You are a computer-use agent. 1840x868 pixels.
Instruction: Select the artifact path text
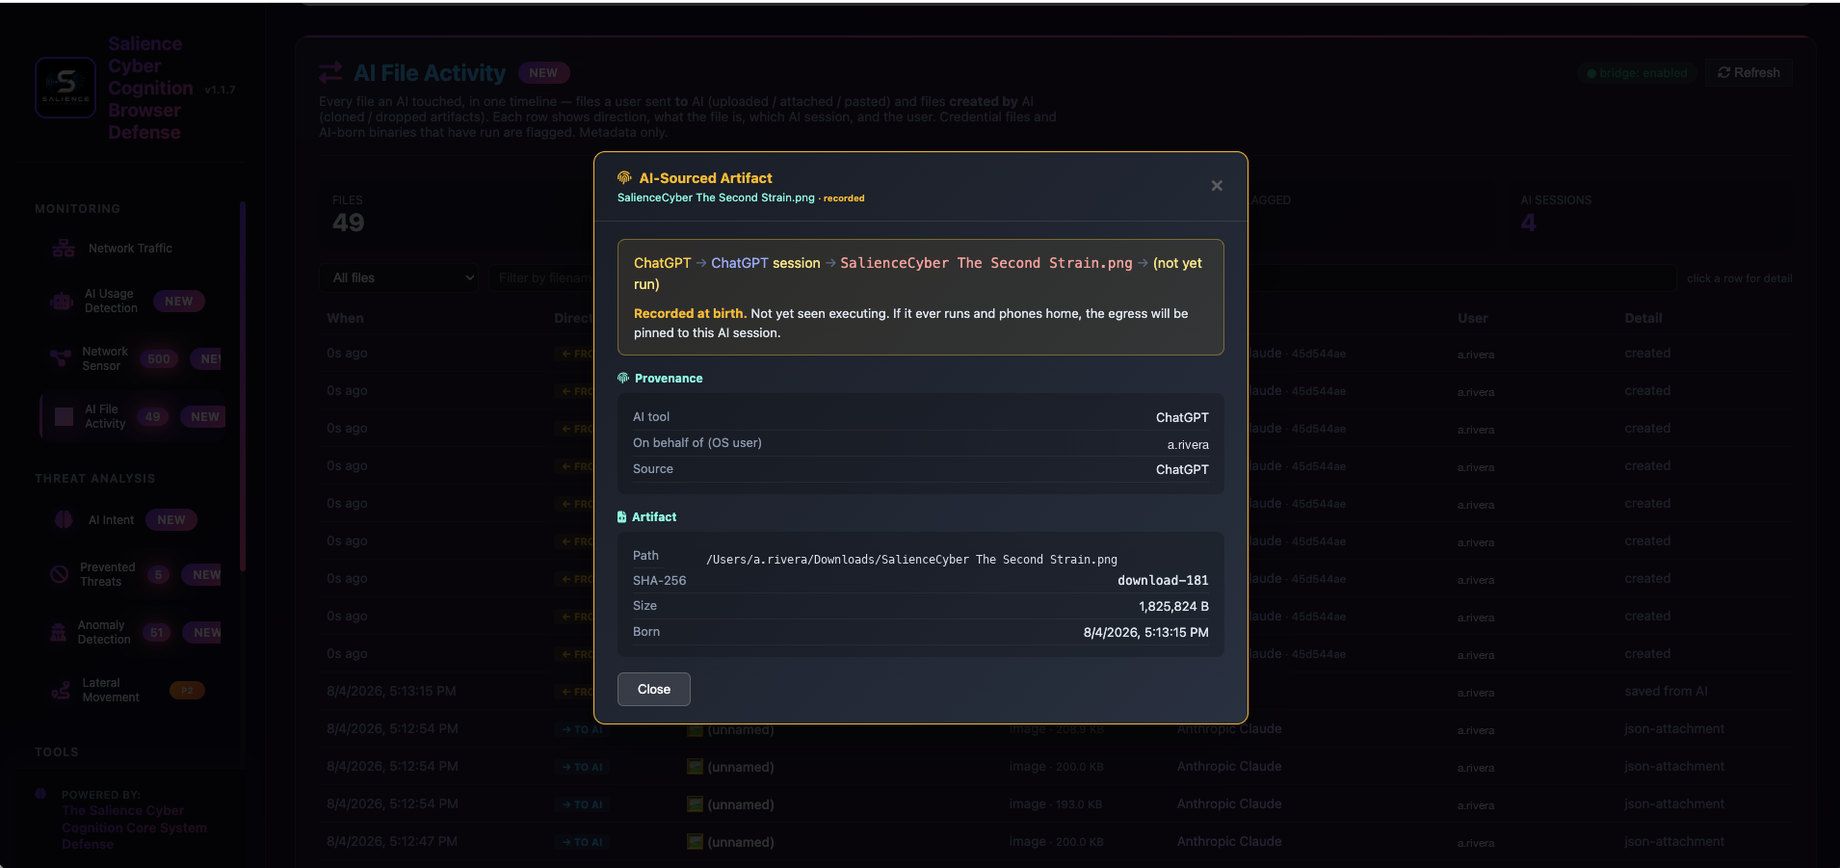[911, 560]
